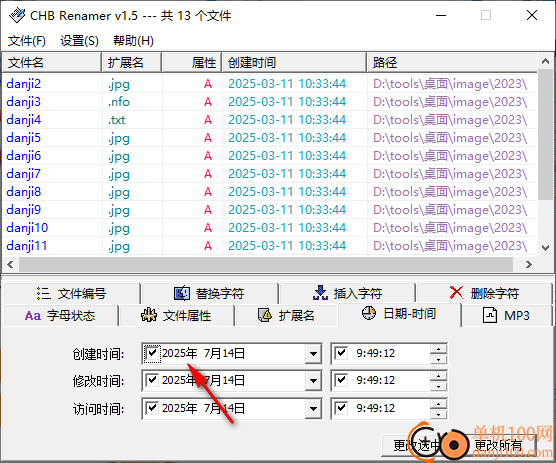This screenshot has width=556, height=463.
Task: Toggle the 创建时间 time checkbox
Action: pos(341,353)
